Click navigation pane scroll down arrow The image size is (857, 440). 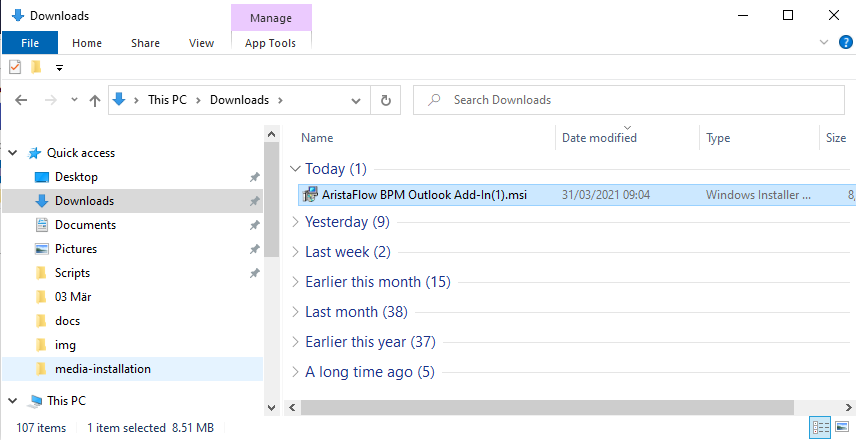(272, 408)
